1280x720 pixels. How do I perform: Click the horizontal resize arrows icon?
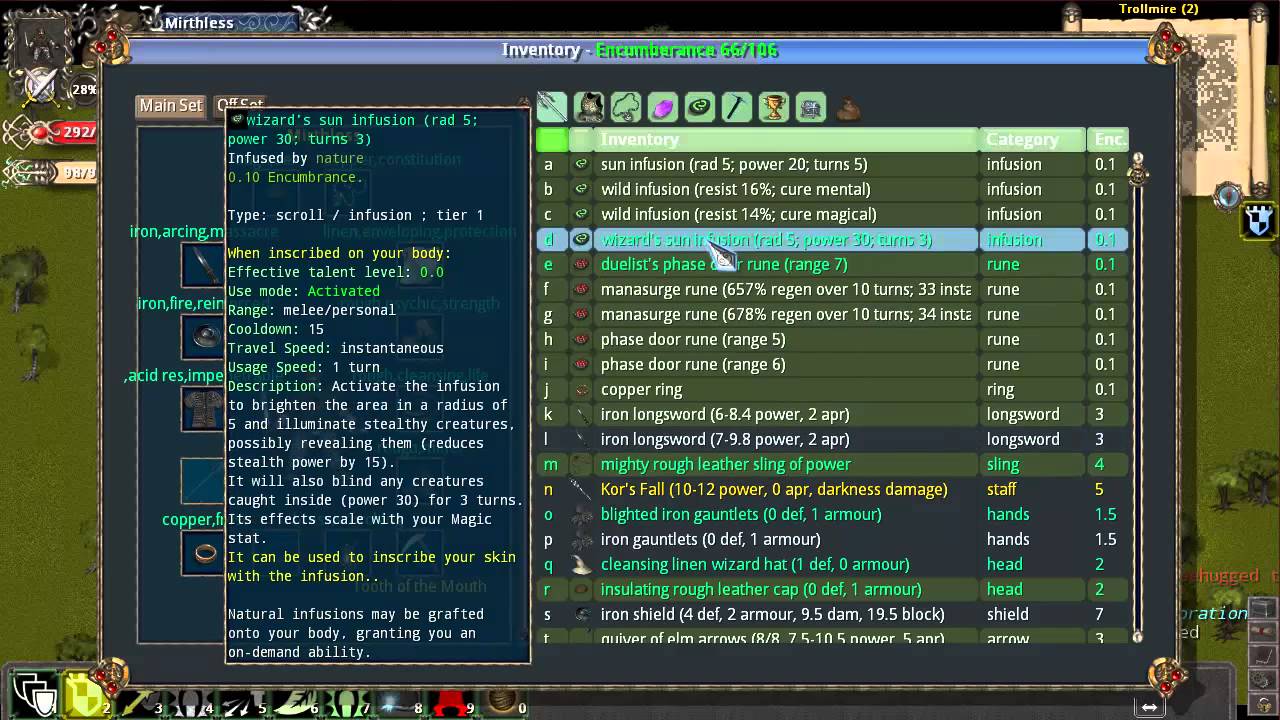[1149, 707]
